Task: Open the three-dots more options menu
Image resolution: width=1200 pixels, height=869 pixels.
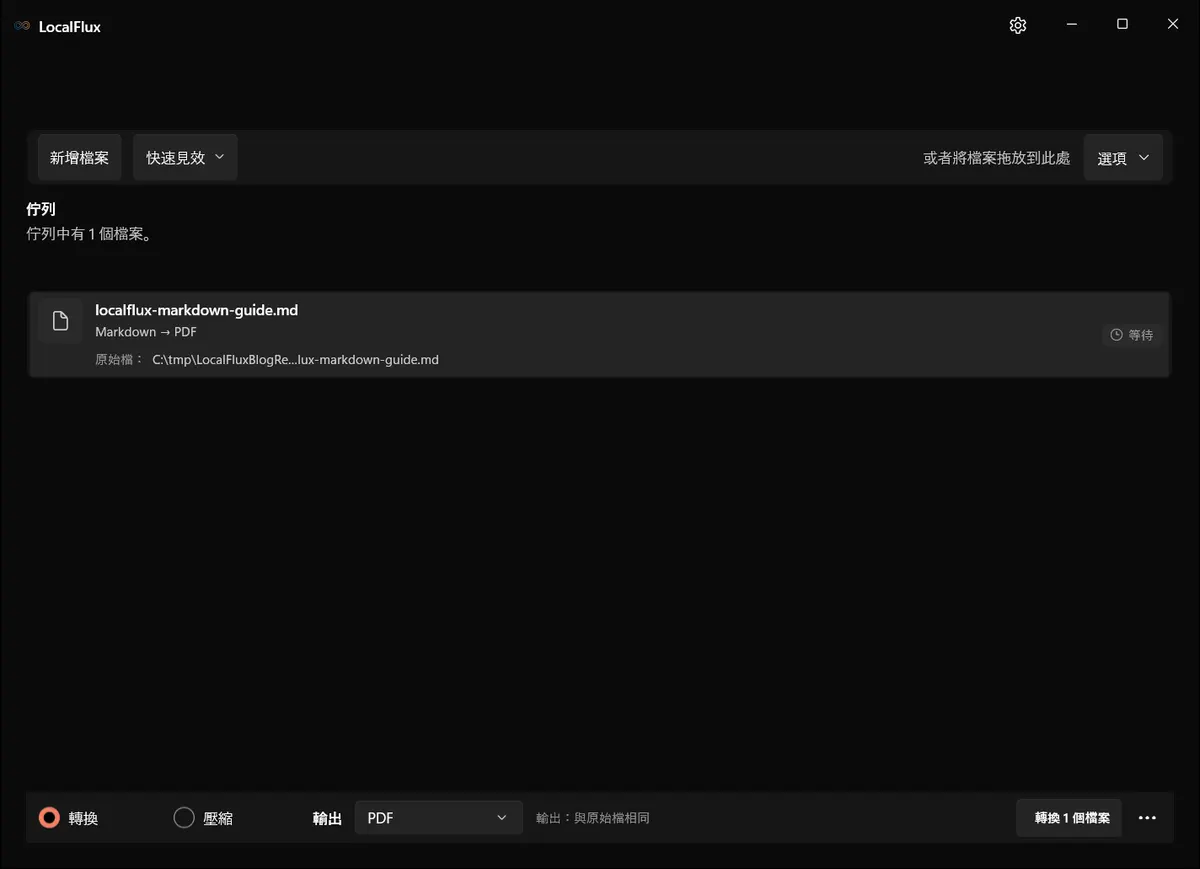Action: 1147,818
